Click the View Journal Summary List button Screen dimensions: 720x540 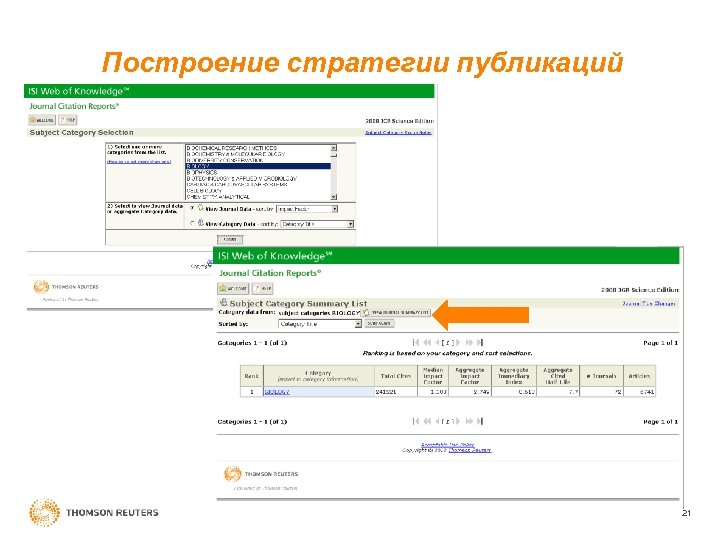[396, 312]
